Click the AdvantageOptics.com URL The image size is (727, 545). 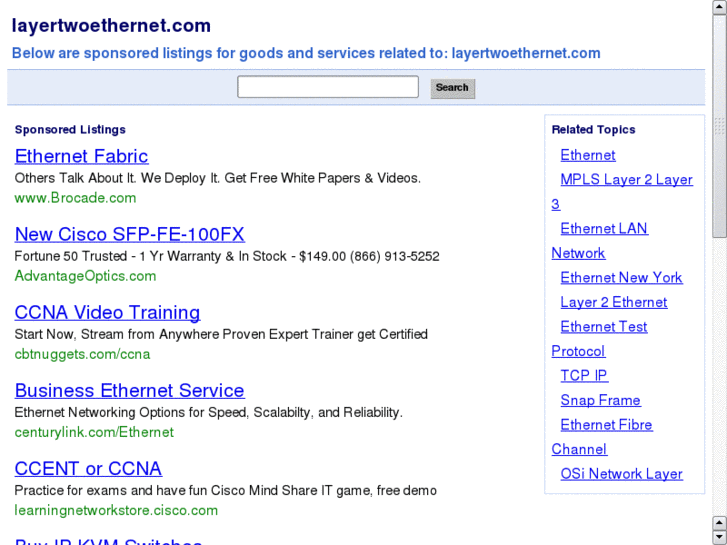85,276
